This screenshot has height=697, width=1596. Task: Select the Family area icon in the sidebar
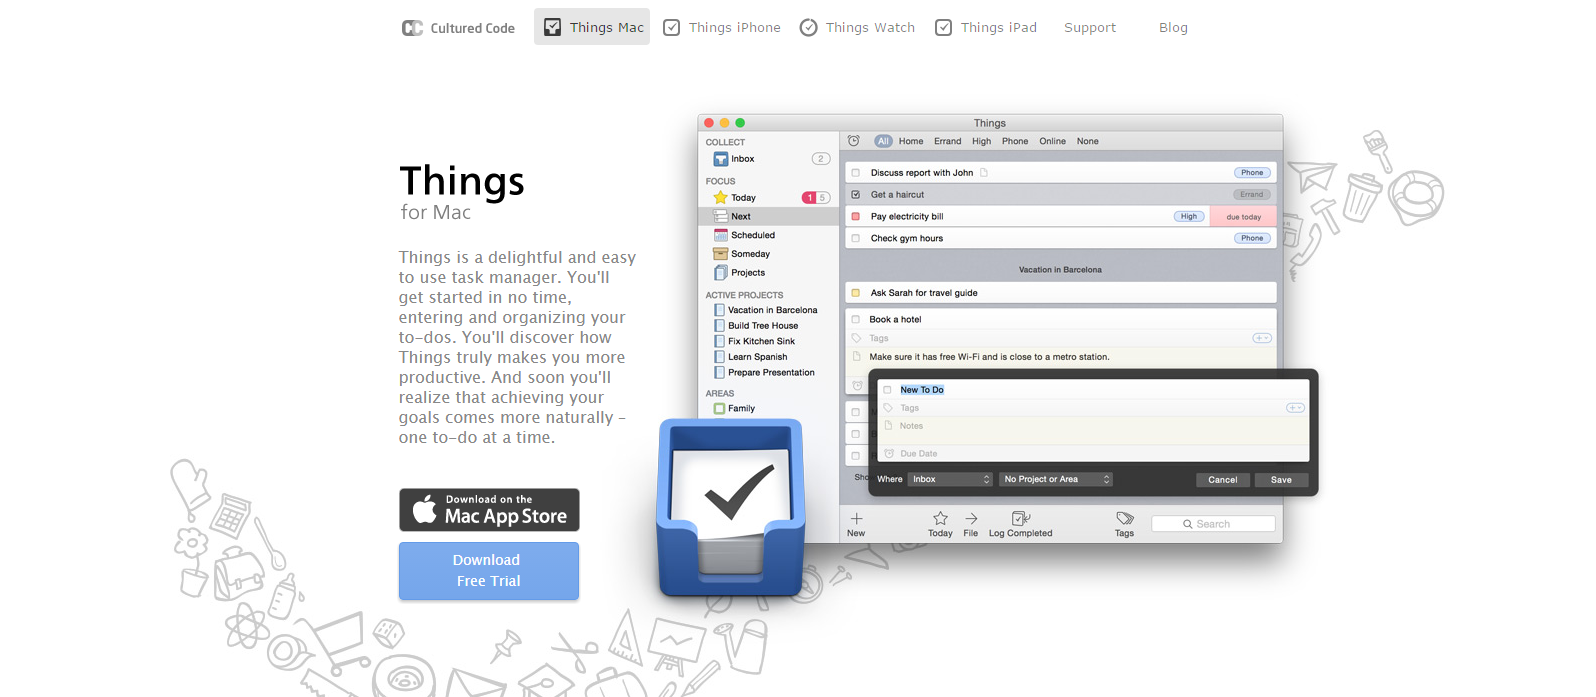click(x=719, y=408)
